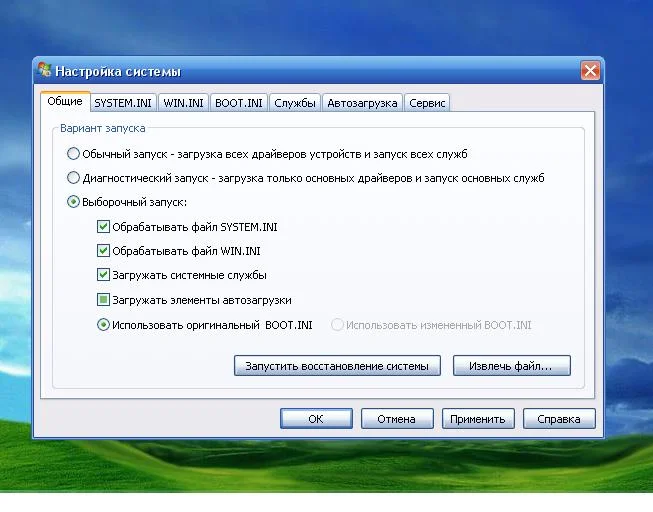Toggle Обрабатывать файл WIN.INI checkbox
This screenshot has height=512, width=653.
103,251
